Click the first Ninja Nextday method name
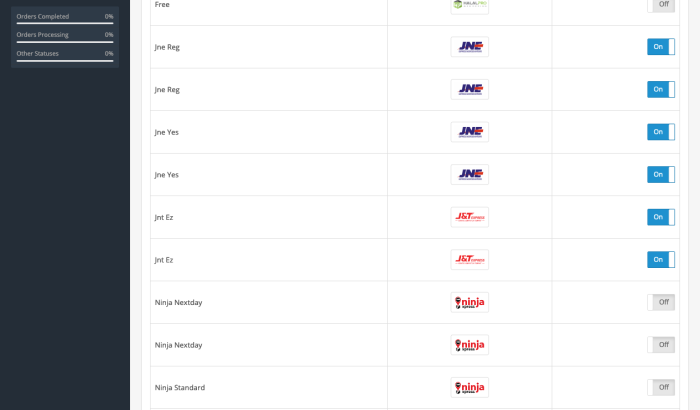The height and width of the screenshot is (410, 700). pyautogui.click(x=179, y=302)
